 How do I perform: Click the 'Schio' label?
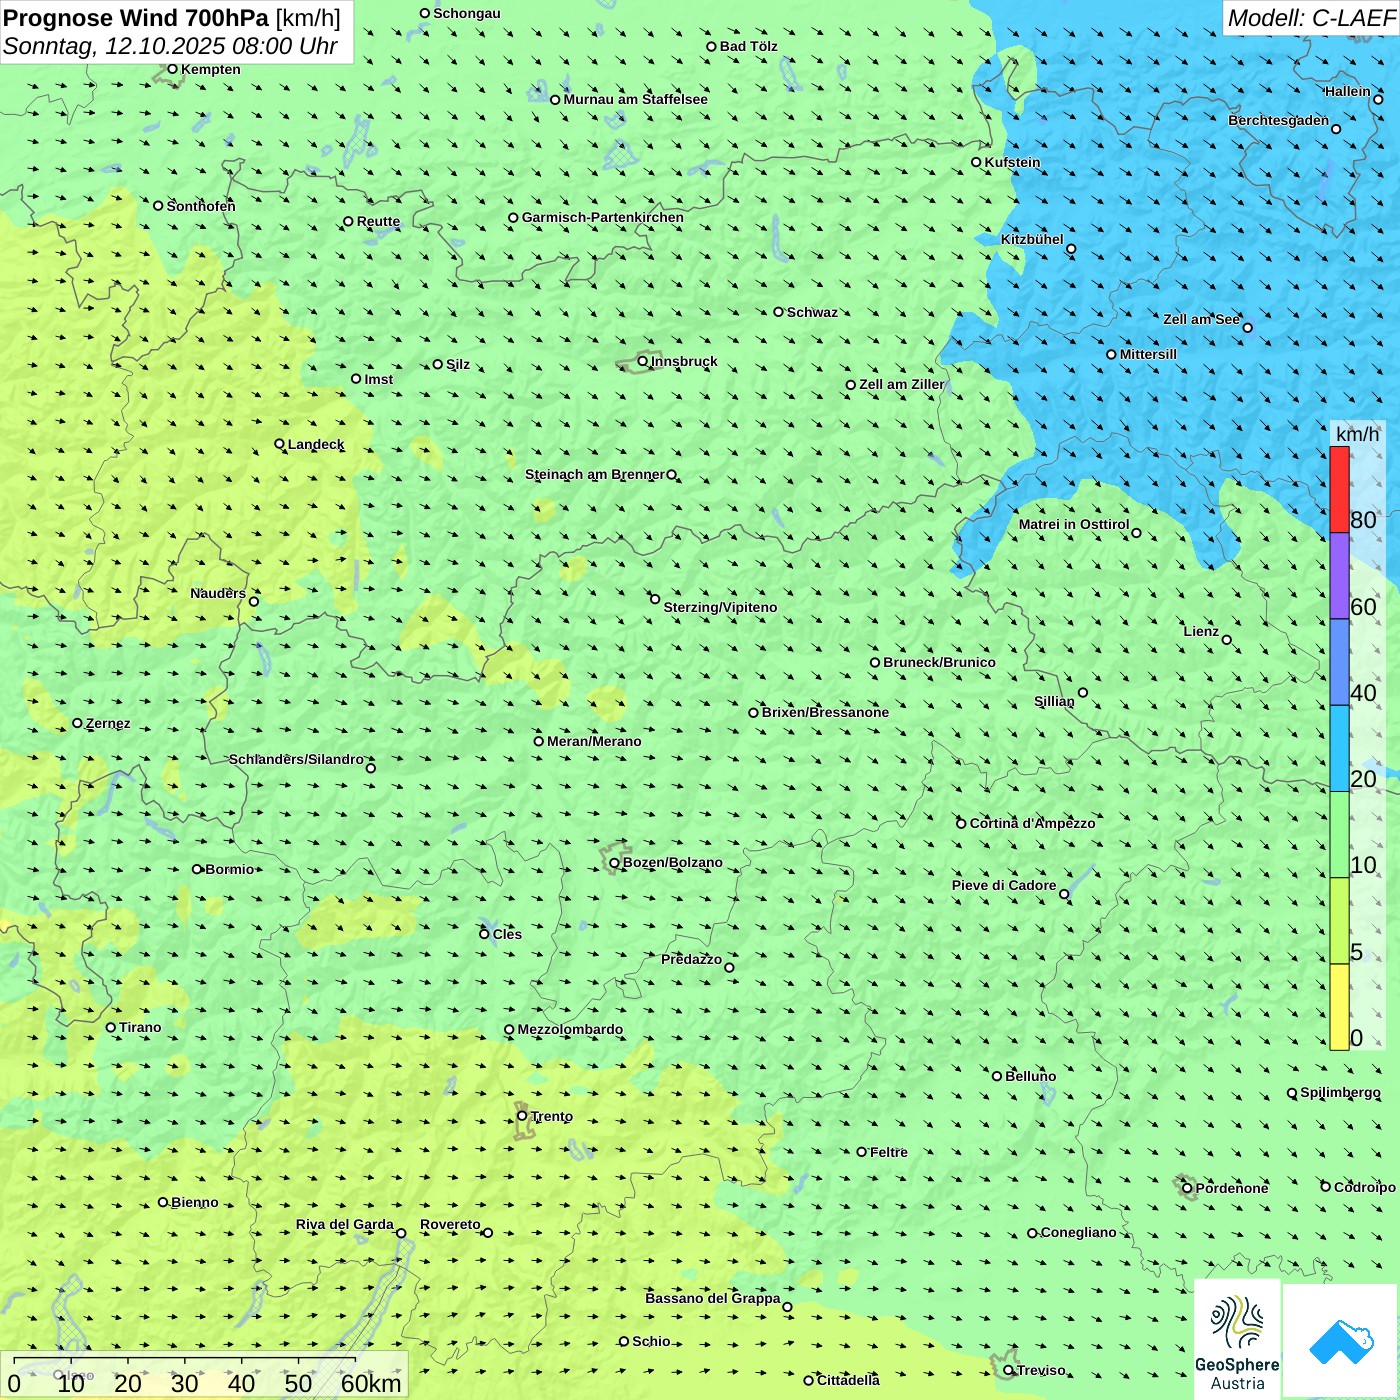pos(651,1341)
